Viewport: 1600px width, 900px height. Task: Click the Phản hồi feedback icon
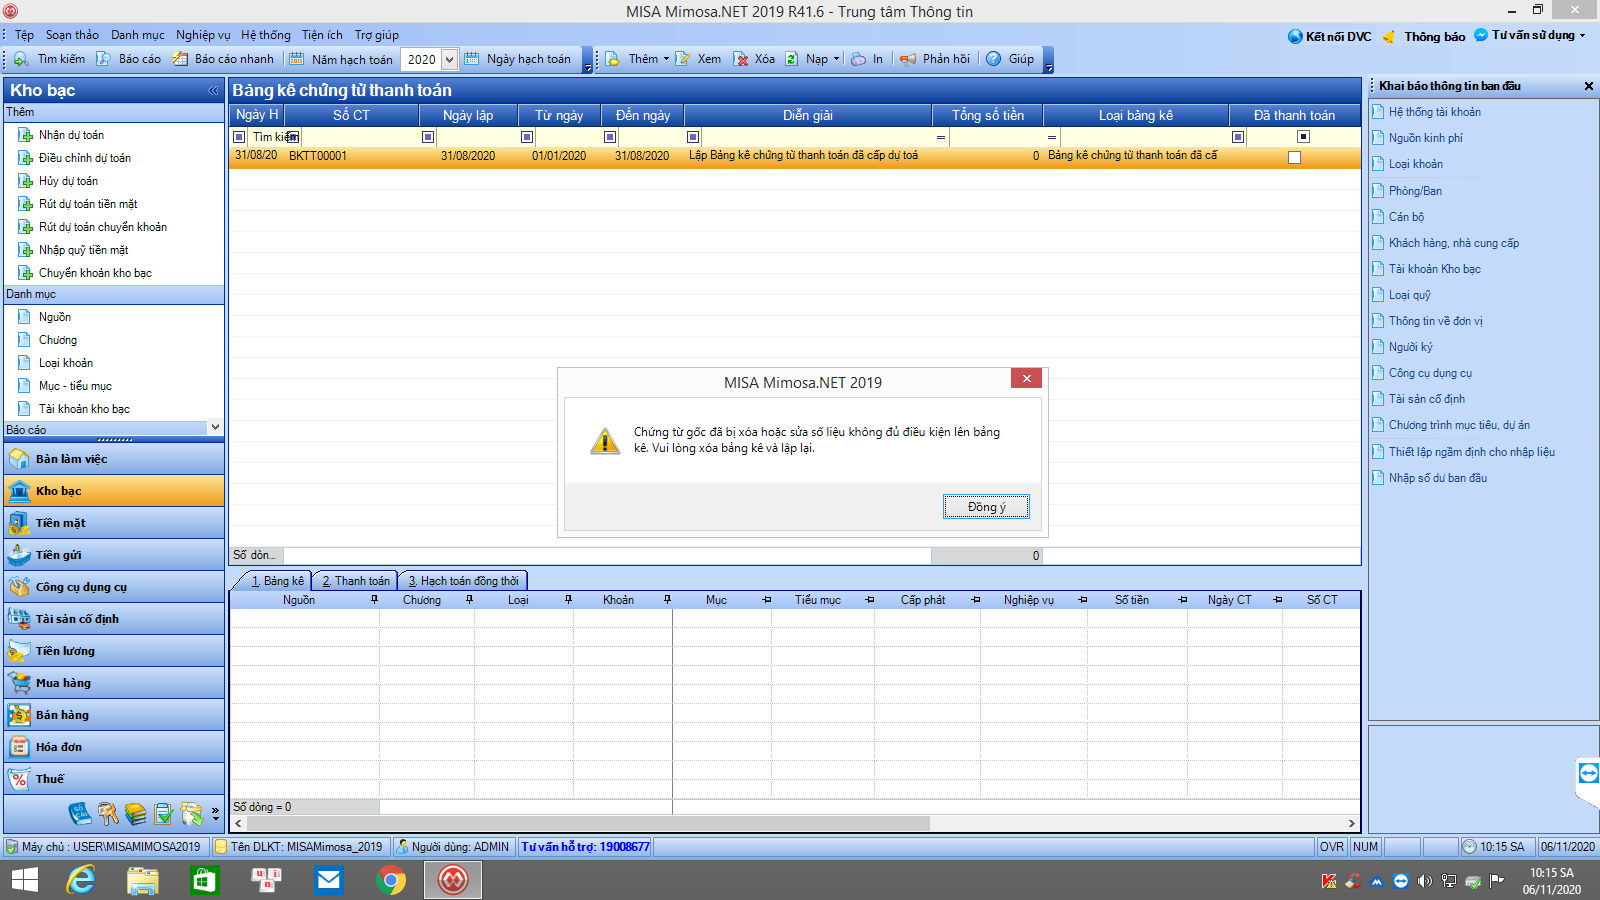(x=908, y=59)
